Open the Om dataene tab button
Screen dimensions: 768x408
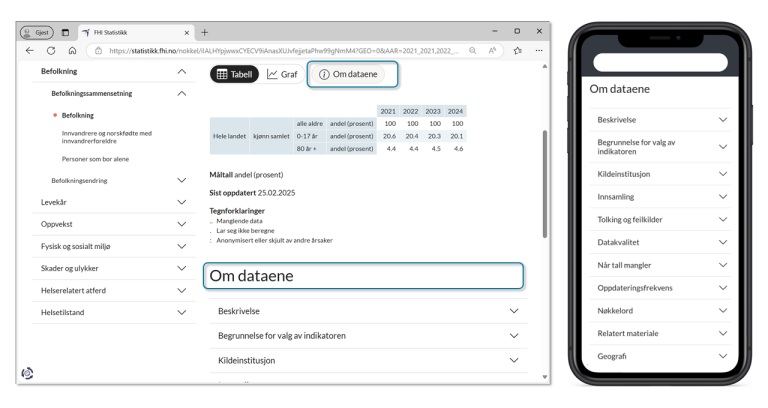point(348,74)
